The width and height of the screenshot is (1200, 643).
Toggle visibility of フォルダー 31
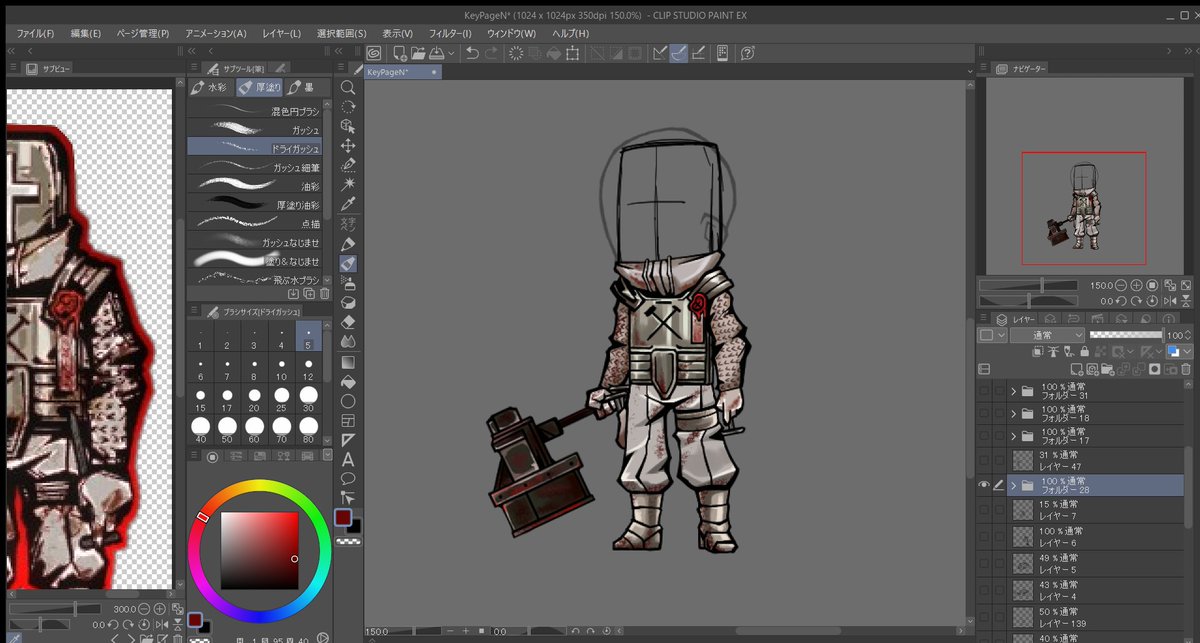coord(985,391)
